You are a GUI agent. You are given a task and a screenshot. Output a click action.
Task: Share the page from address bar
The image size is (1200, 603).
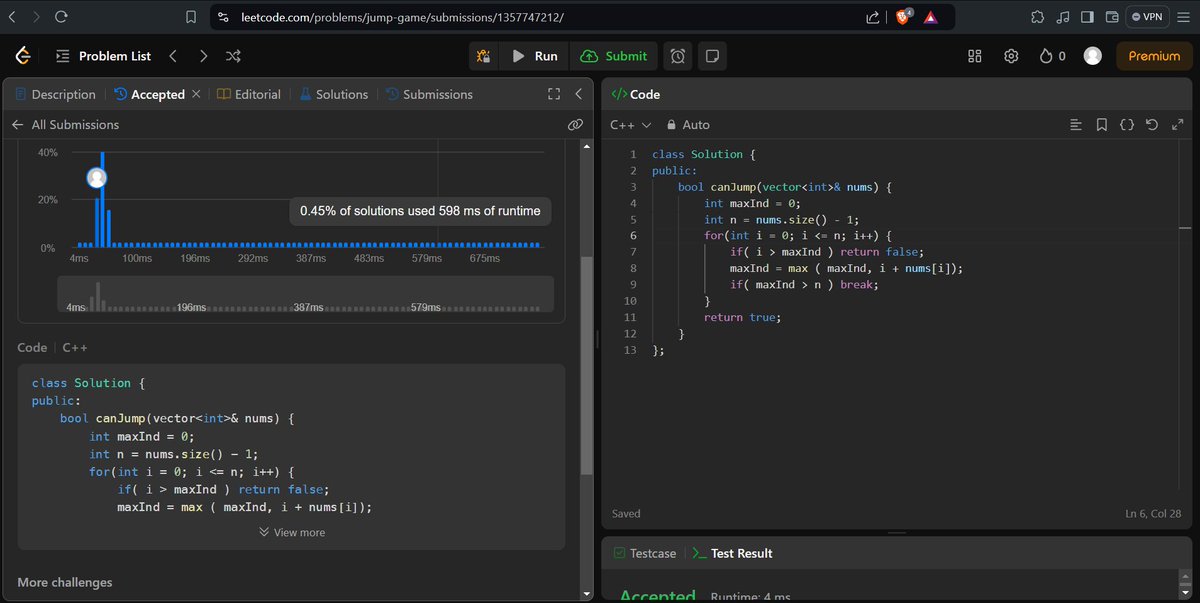pyautogui.click(x=873, y=17)
